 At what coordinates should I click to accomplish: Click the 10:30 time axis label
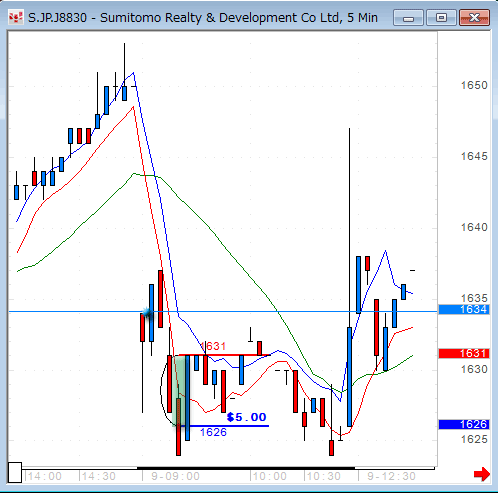pos(324,476)
